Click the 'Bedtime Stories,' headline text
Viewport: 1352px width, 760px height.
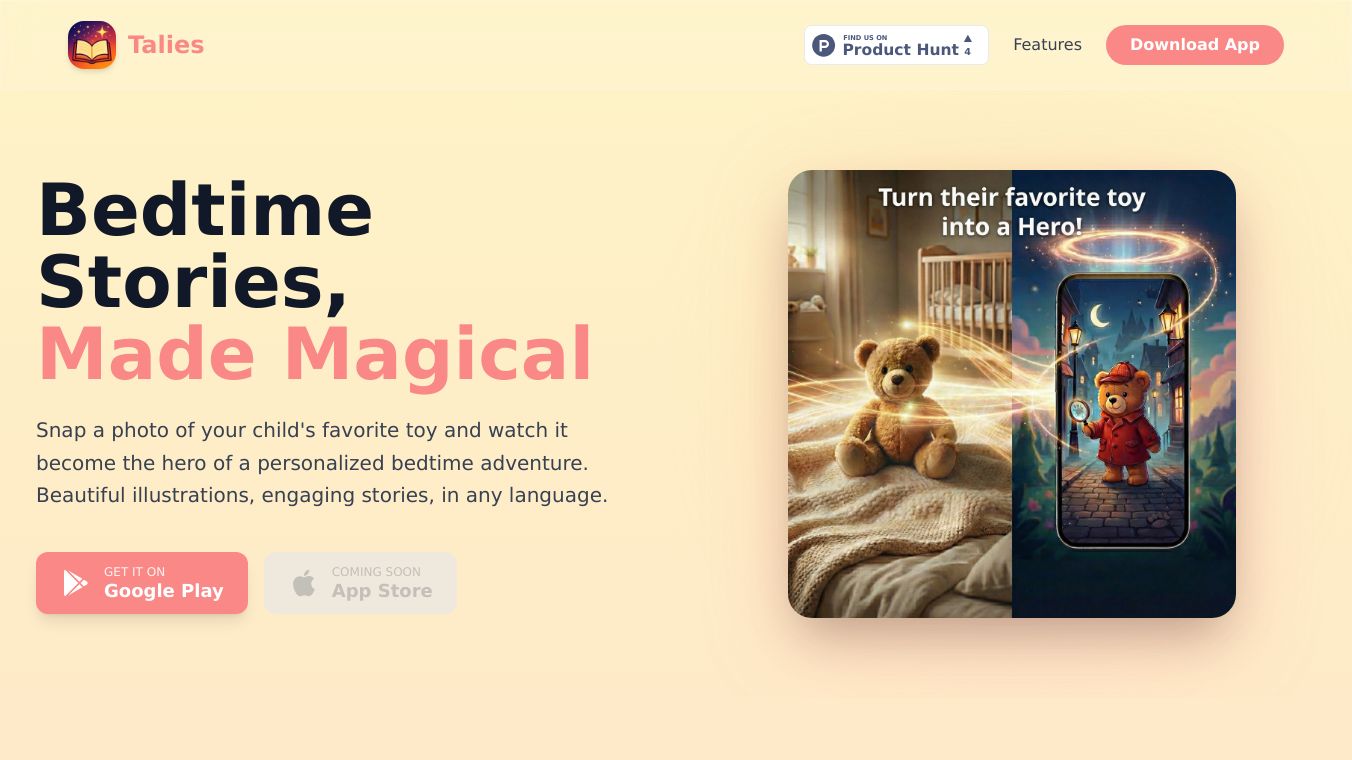click(x=205, y=246)
